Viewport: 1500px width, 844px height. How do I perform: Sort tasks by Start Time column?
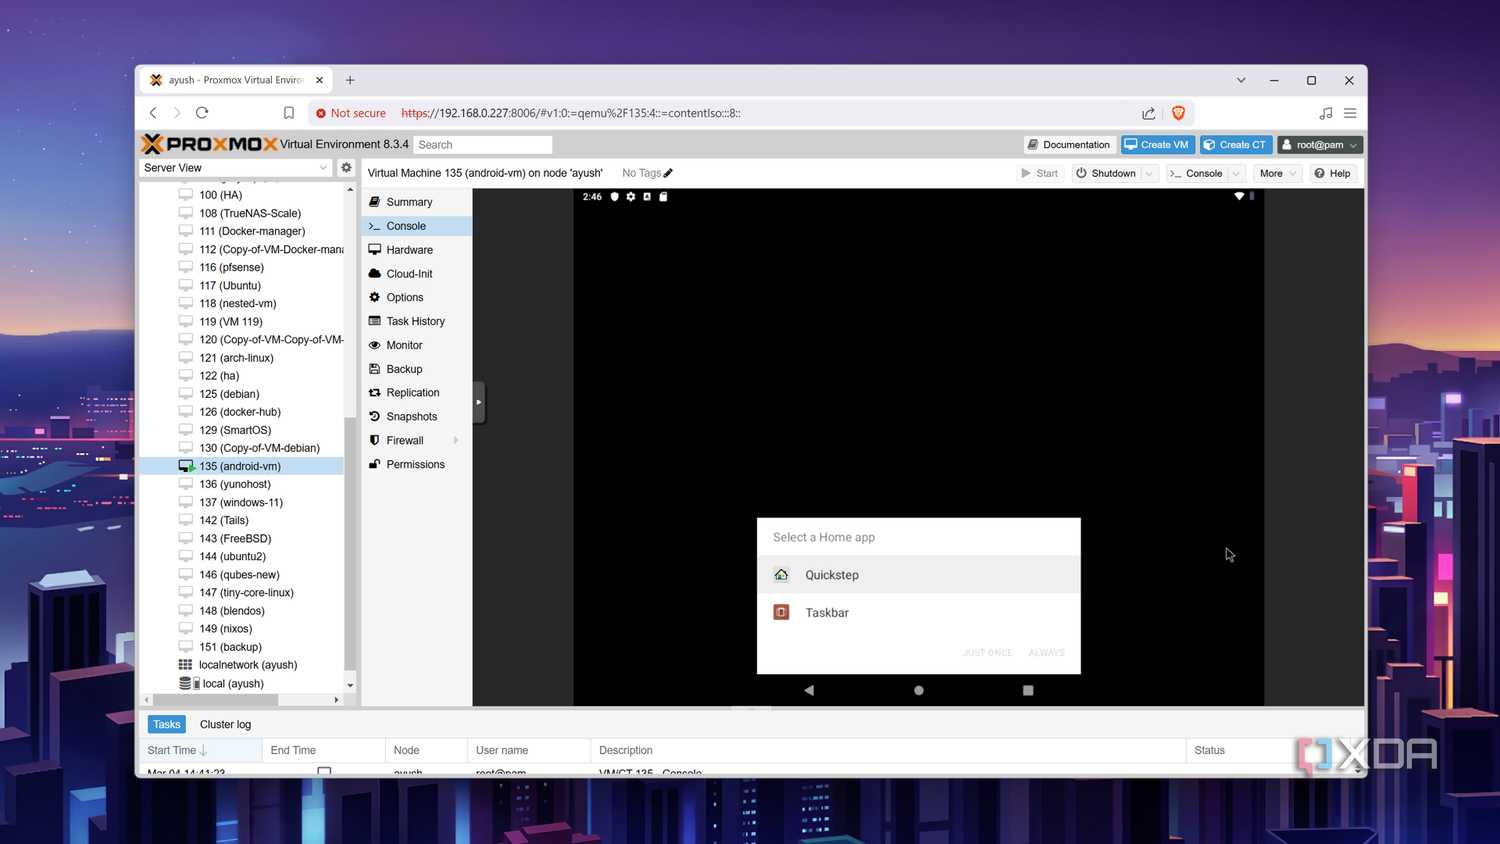tap(200, 750)
